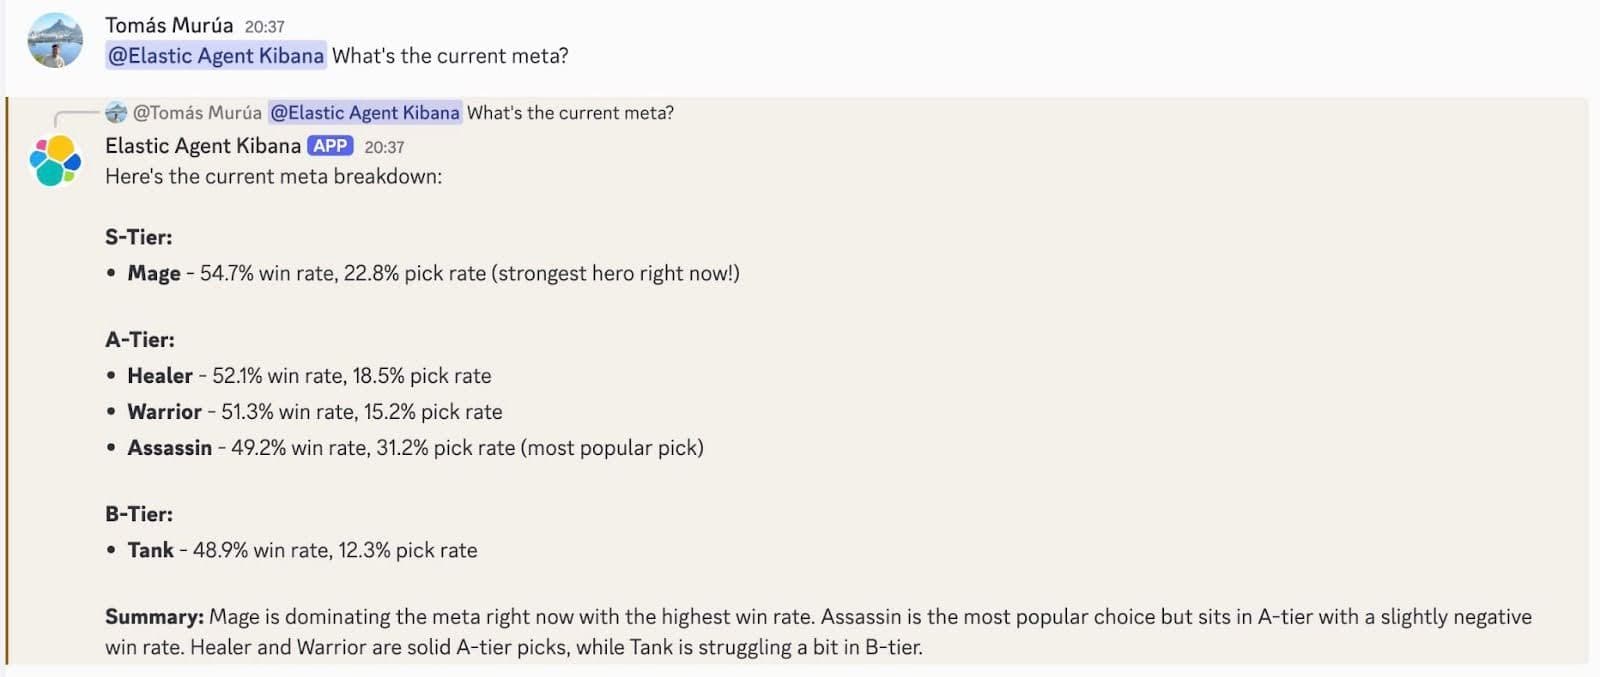Click the @Elastic Agent Kibana mention in Tomás's message
This screenshot has width=1600, height=677.
pyautogui.click(x=216, y=56)
